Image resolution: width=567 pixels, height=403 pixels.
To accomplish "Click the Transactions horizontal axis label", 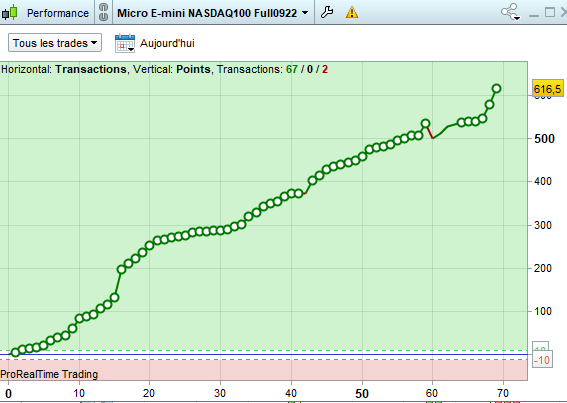I will tap(91, 69).
